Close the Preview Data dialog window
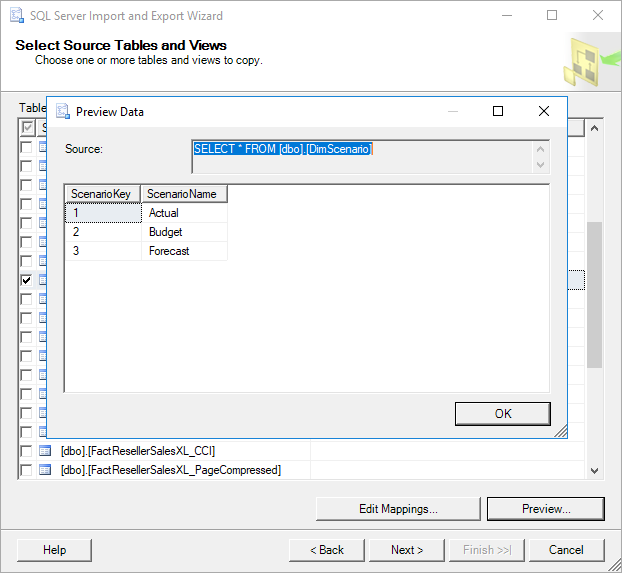 click(x=544, y=112)
